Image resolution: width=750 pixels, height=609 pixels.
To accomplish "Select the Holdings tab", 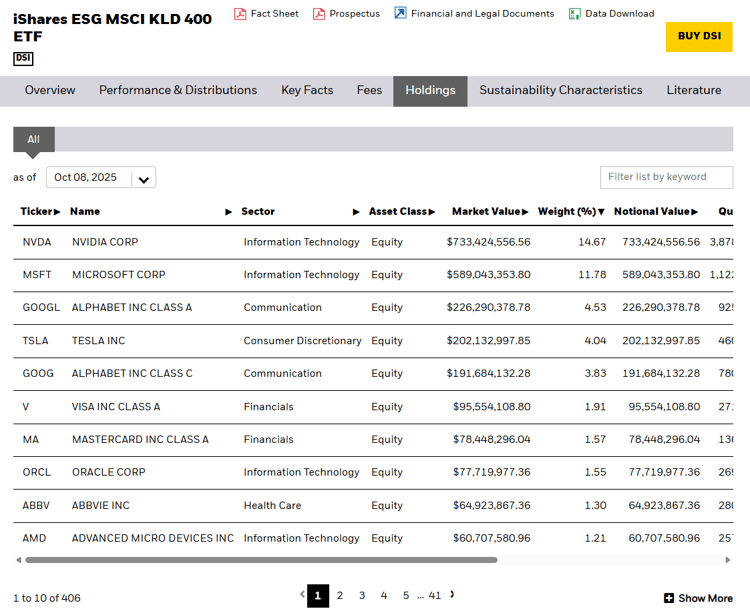I will tap(430, 91).
